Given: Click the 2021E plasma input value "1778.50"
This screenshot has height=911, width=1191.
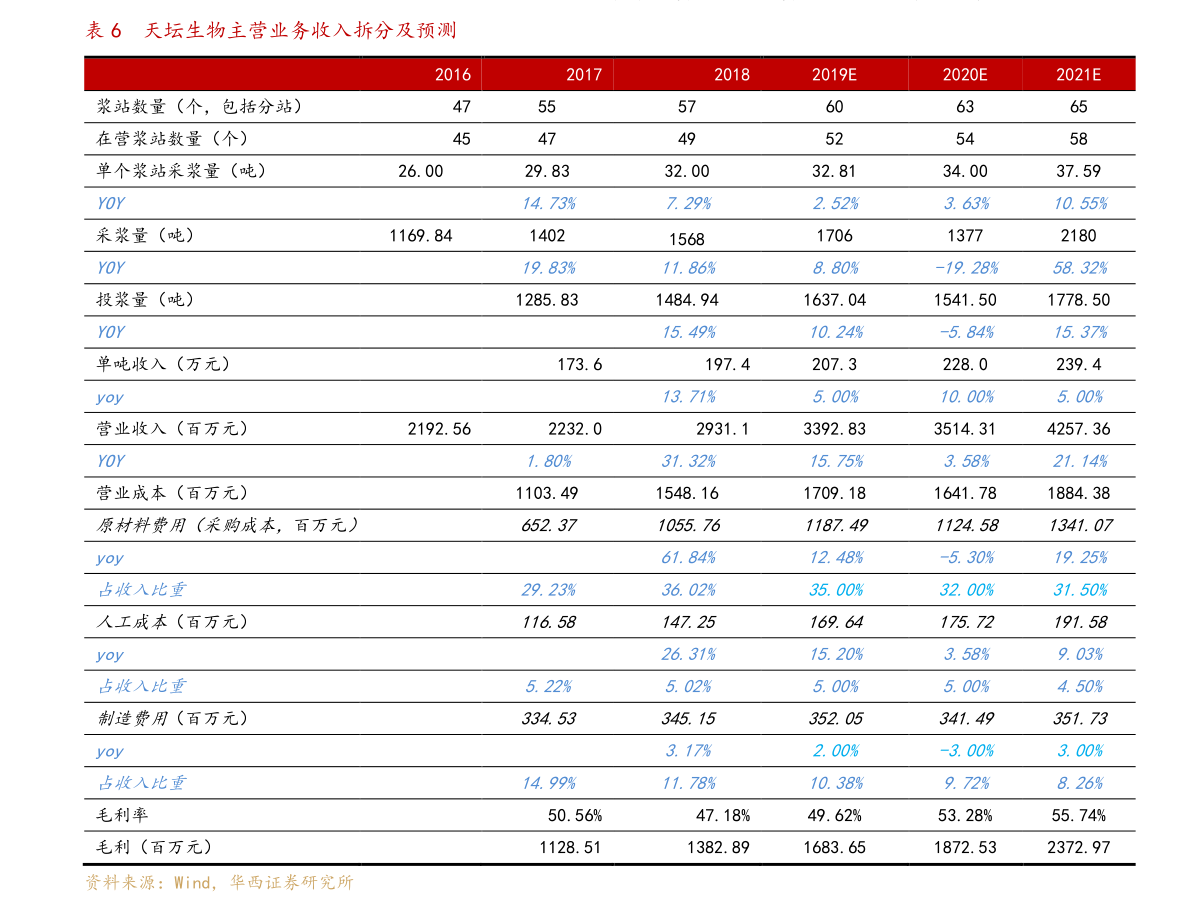Looking at the screenshot, I should pyautogui.click(x=1079, y=300).
